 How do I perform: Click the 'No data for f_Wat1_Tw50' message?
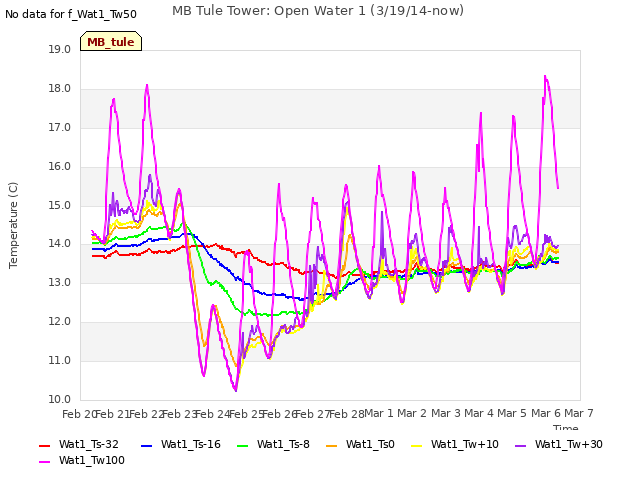tap(71, 14)
